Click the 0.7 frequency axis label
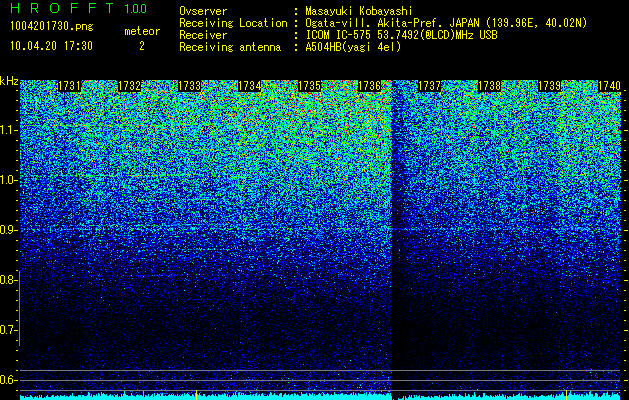The image size is (629, 400). click(x=8, y=330)
